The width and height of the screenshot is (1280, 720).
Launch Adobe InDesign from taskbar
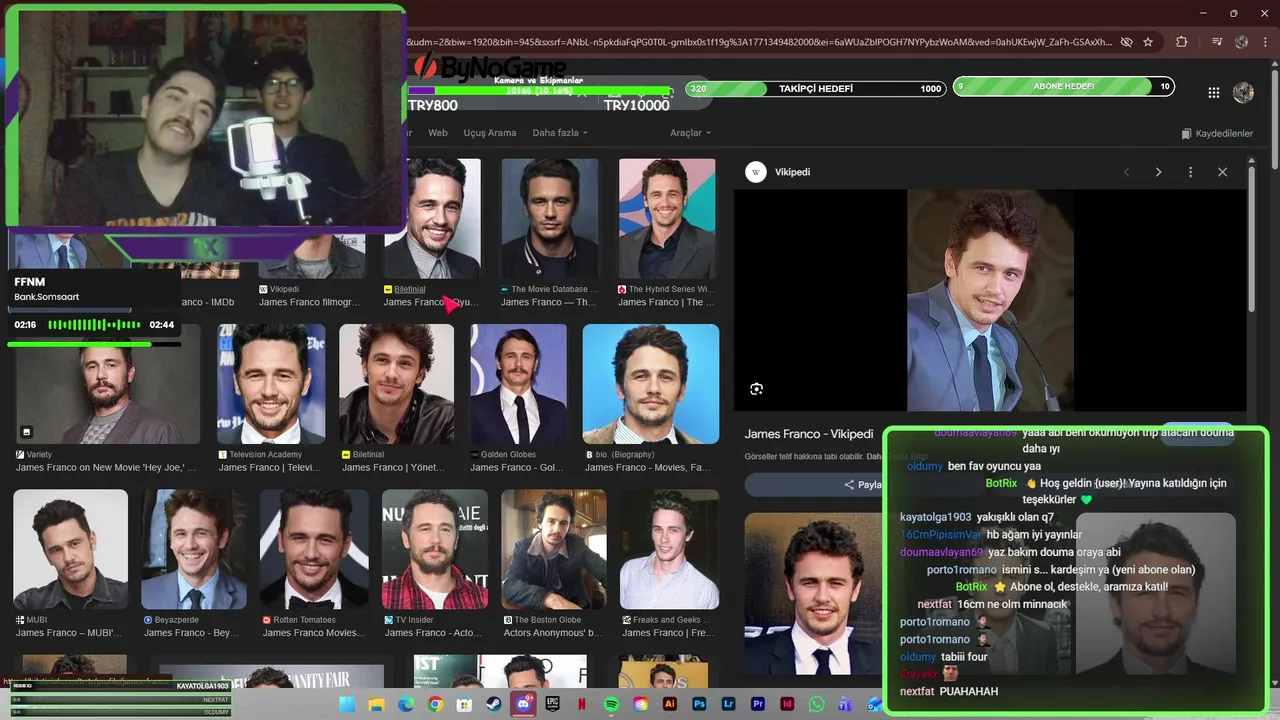pyautogui.click(x=787, y=704)
